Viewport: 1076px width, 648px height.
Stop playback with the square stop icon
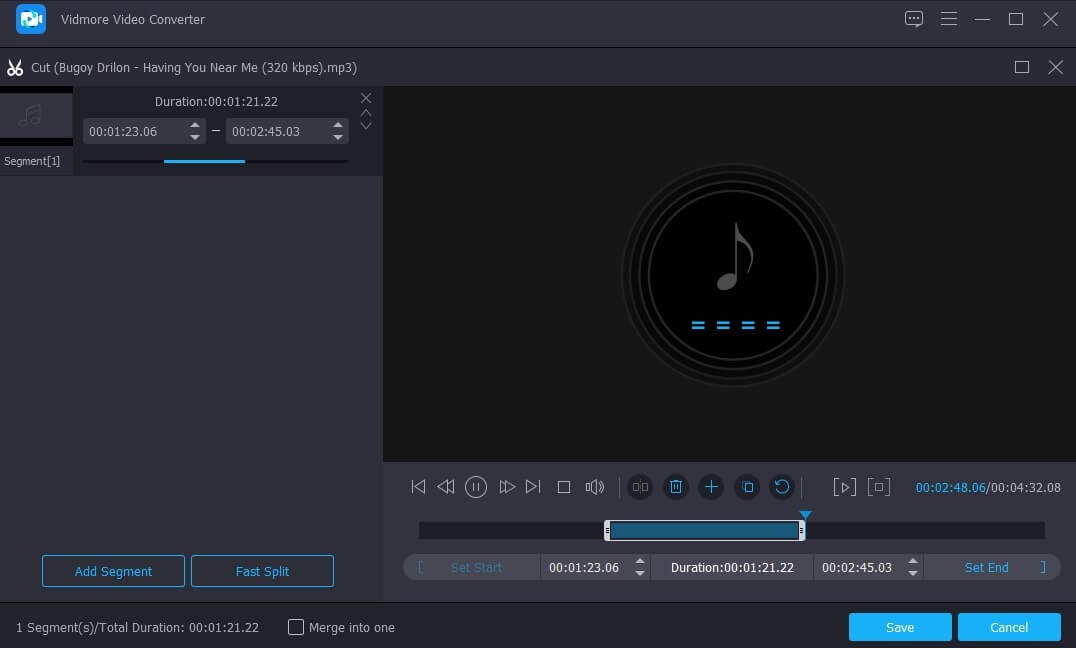point(564,487)
